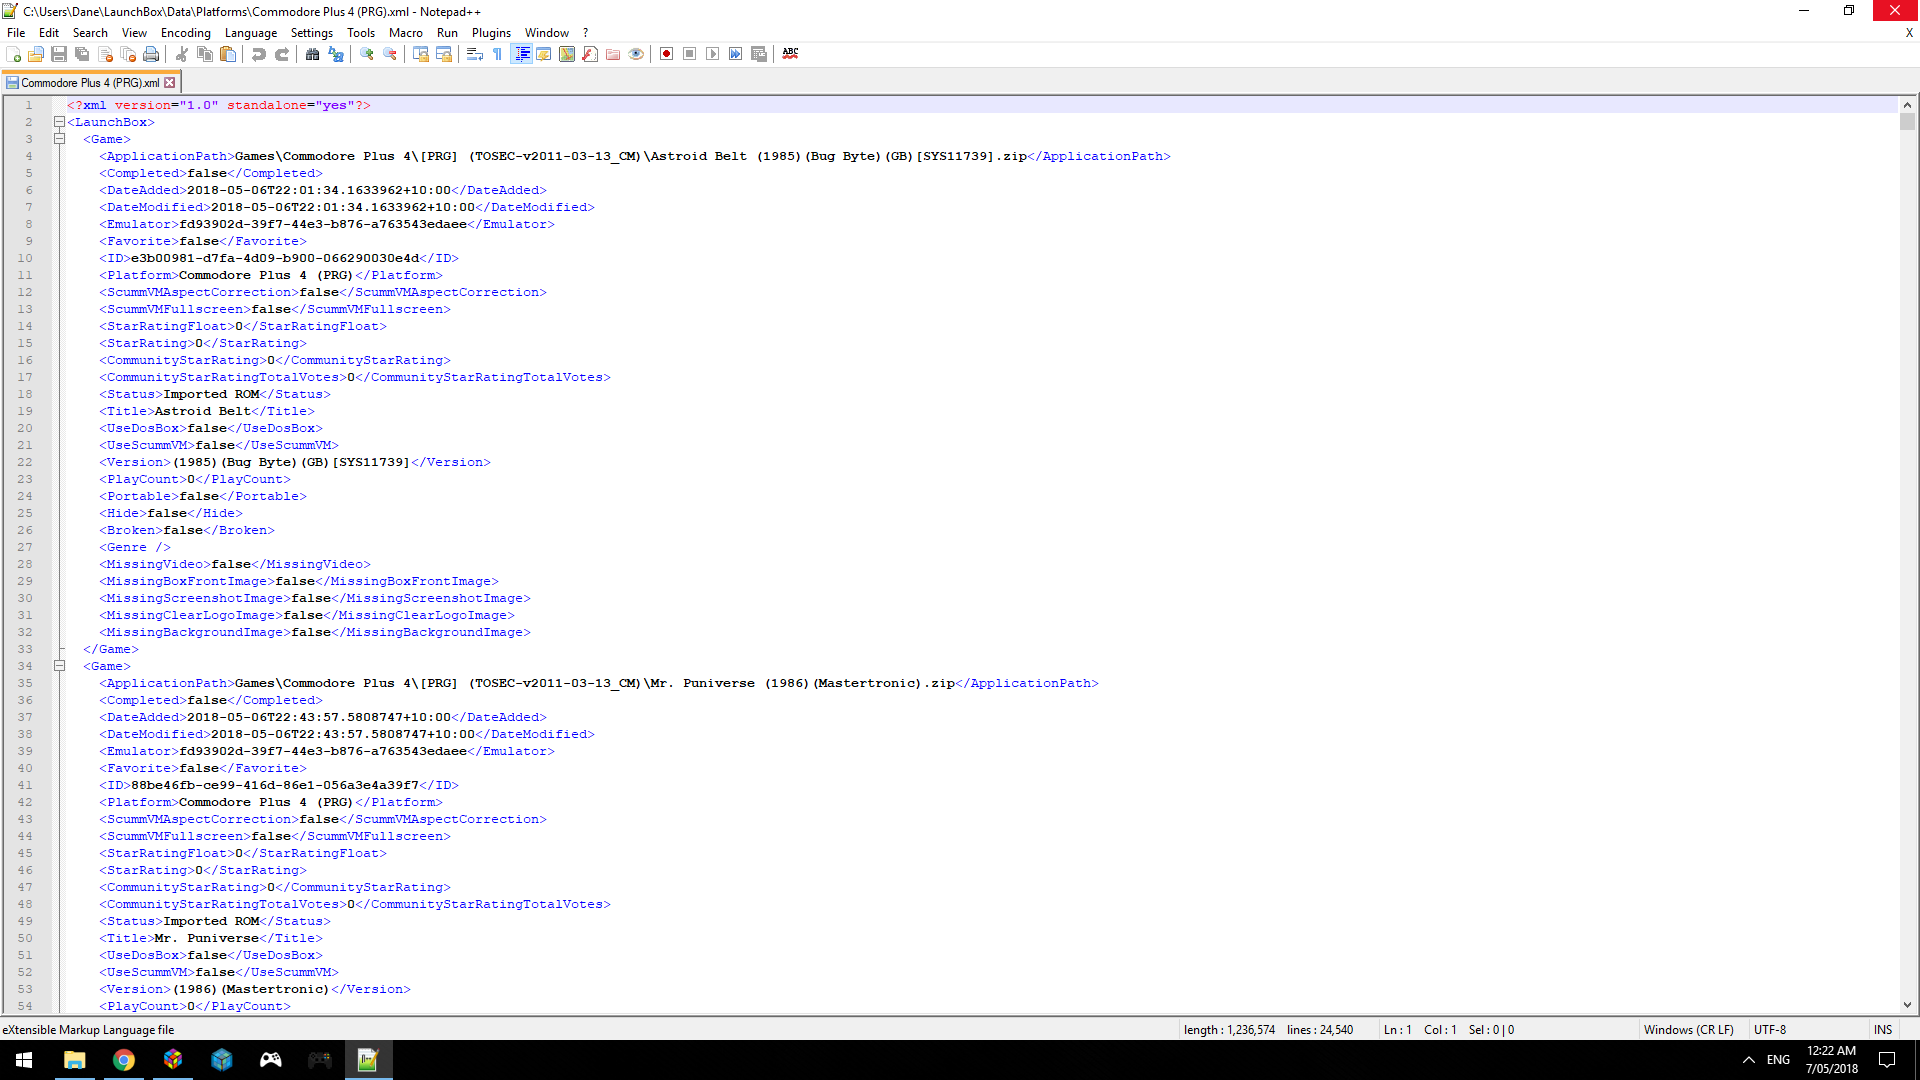
Task: Open Google Chrome from the taskbar
Action: pyautogui.click(x=124, y=1060)
